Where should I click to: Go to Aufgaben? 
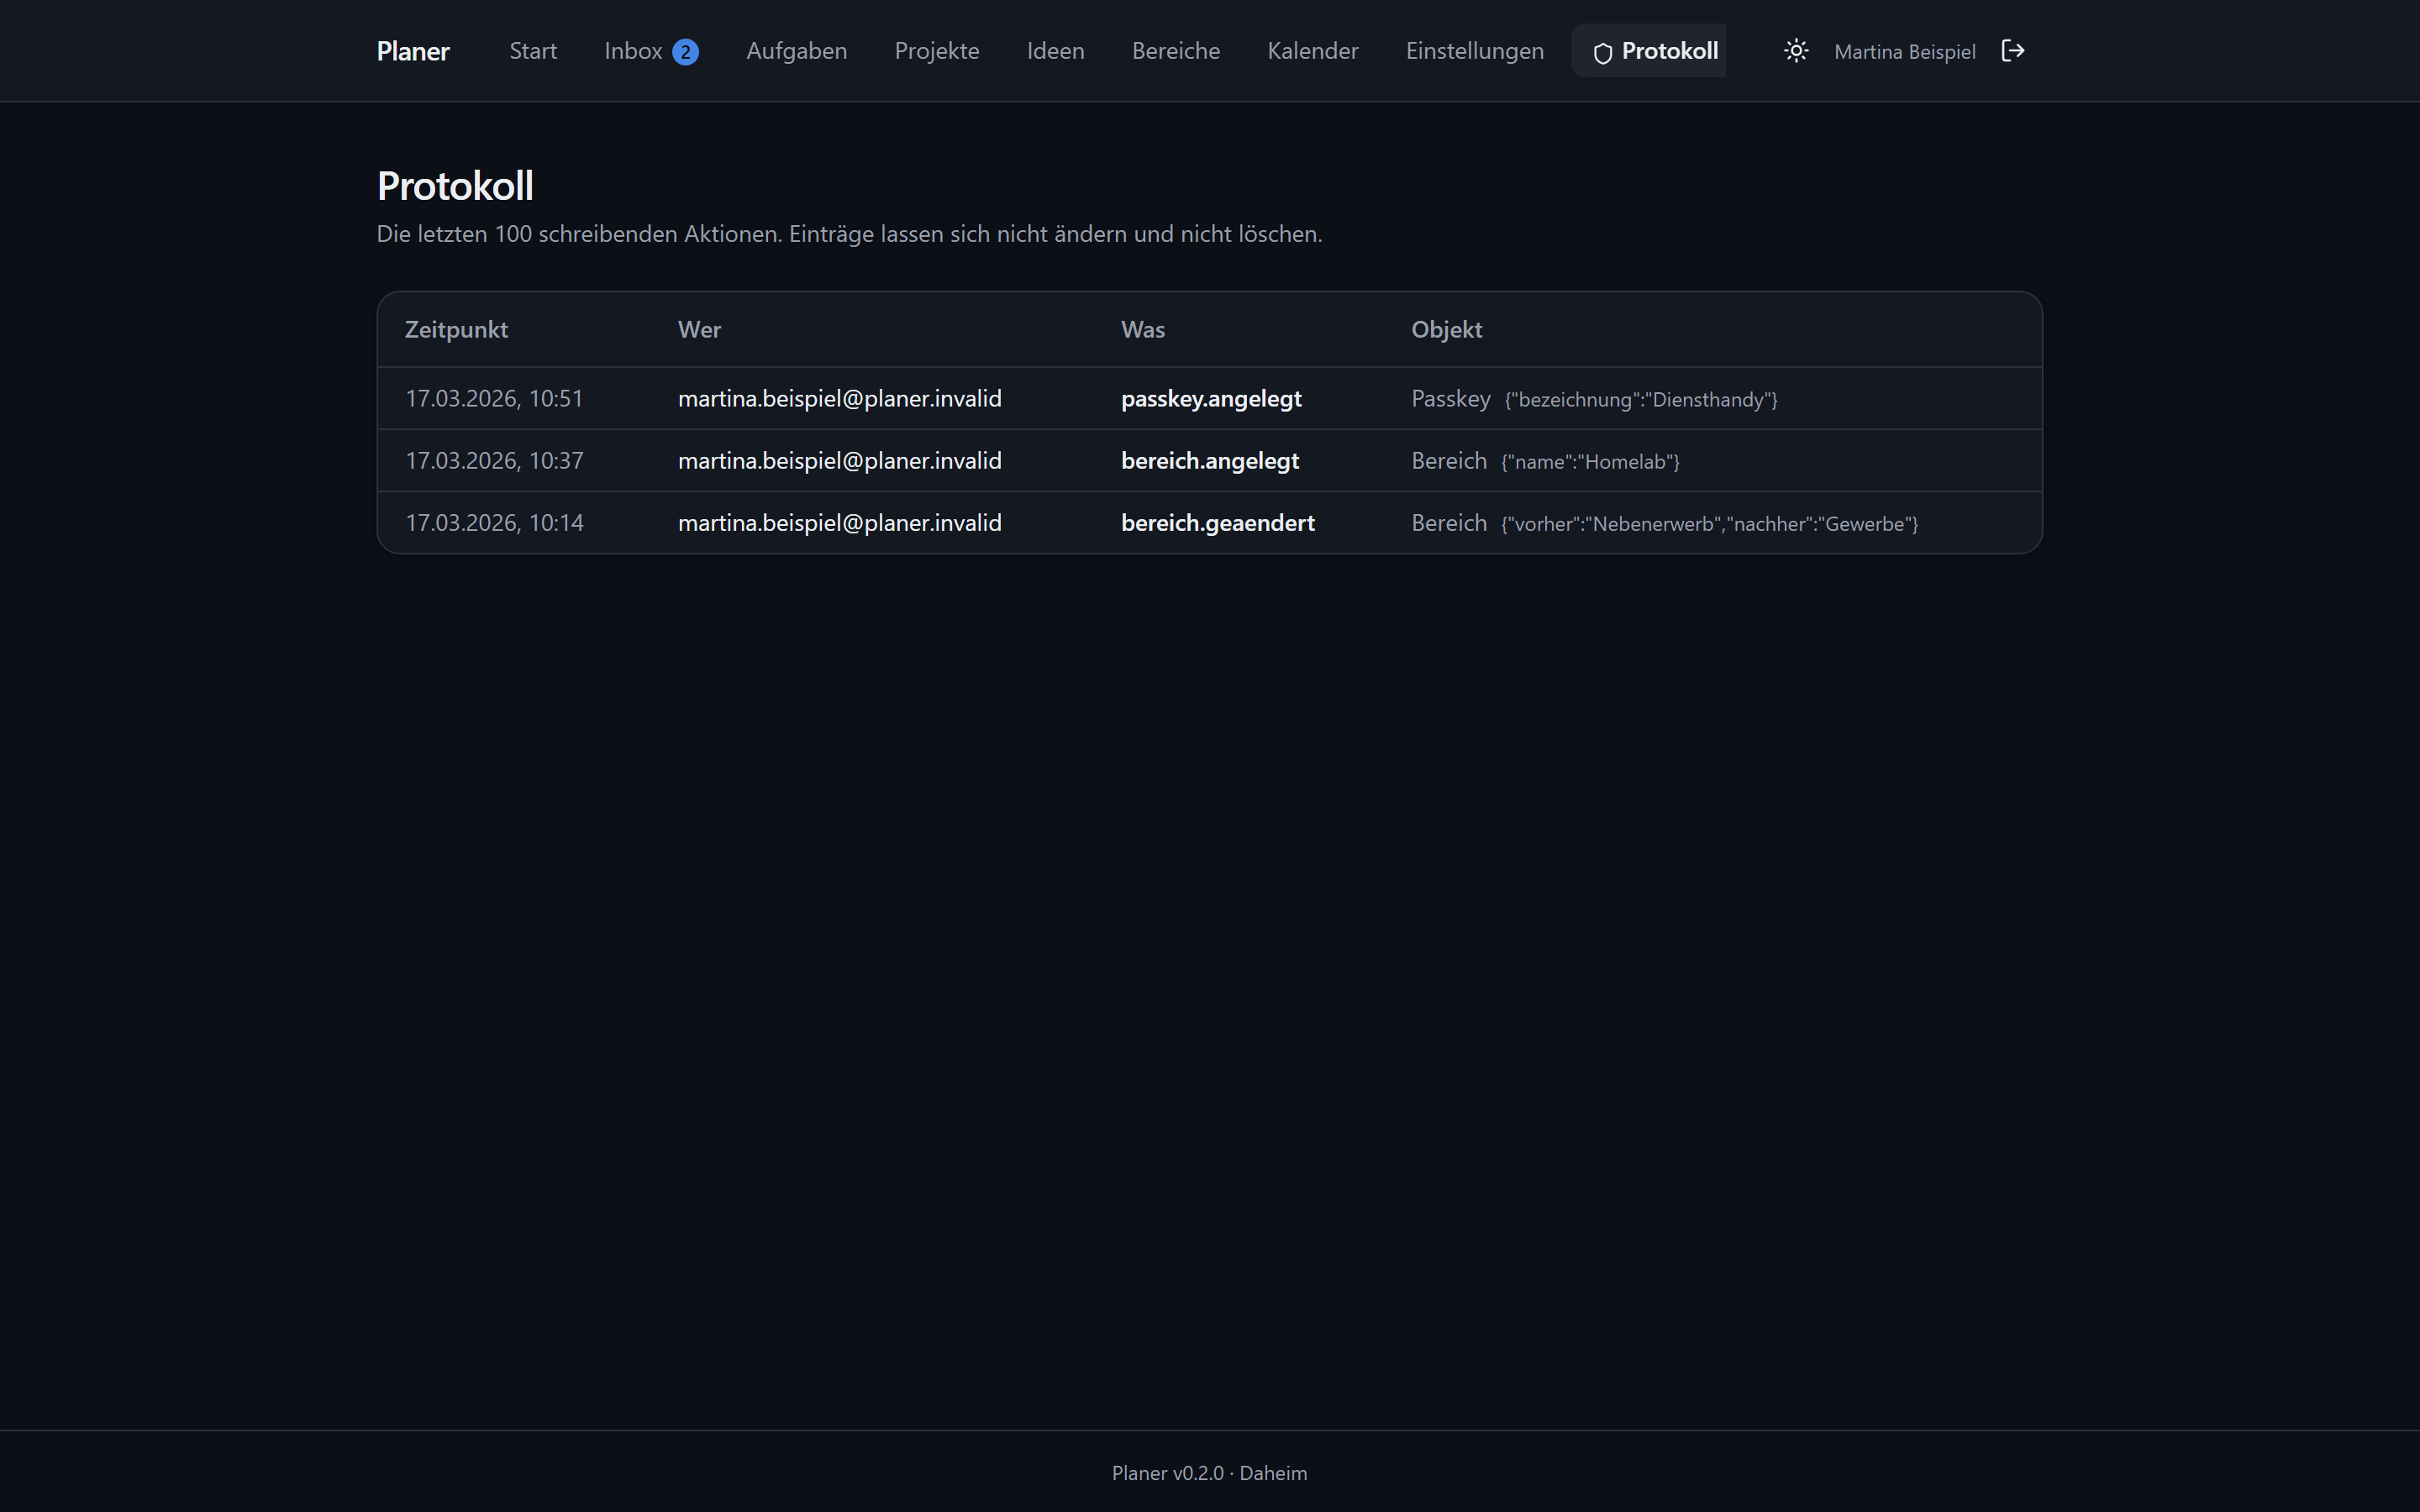[796, 51]
